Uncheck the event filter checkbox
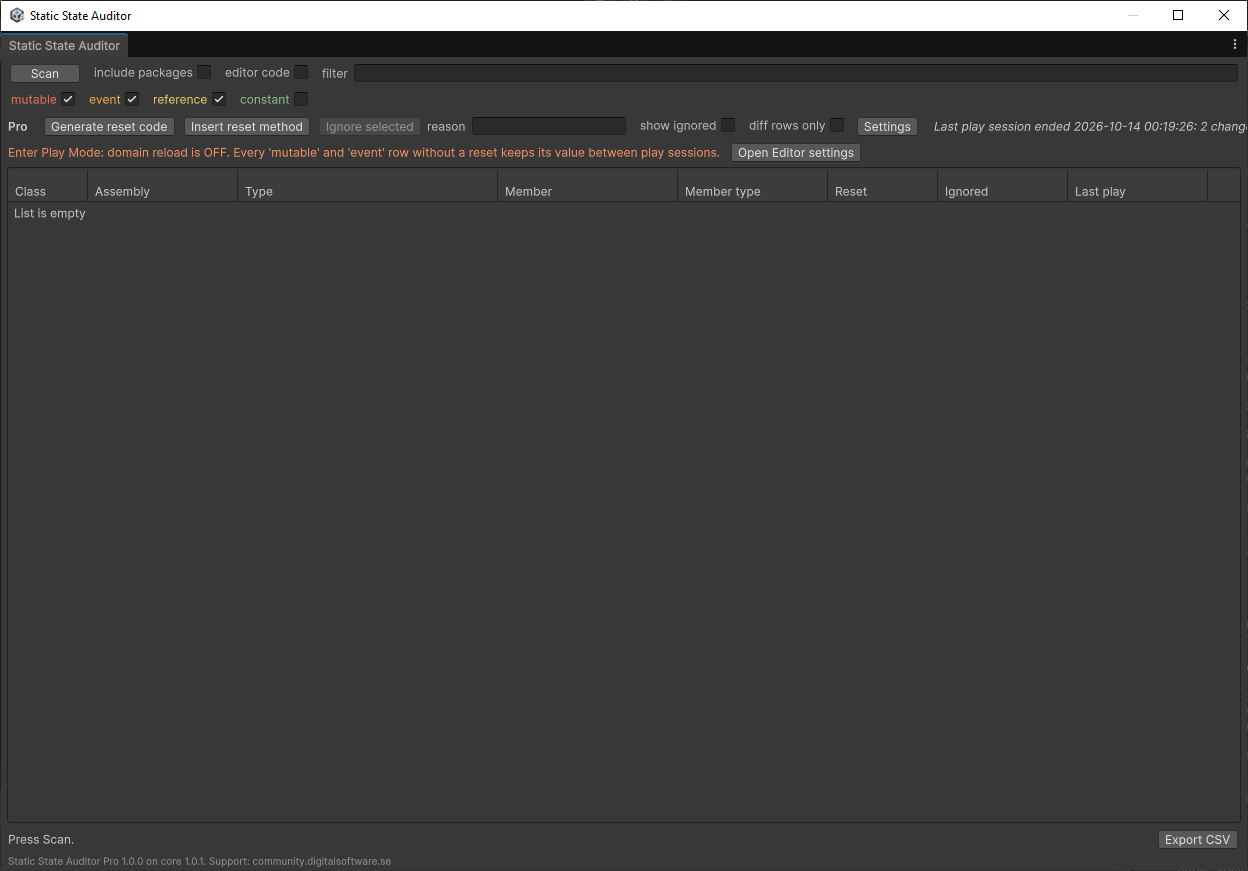The height and width of the screenshot is (871, 1248). pyautogui.click(x=132, y=99)
